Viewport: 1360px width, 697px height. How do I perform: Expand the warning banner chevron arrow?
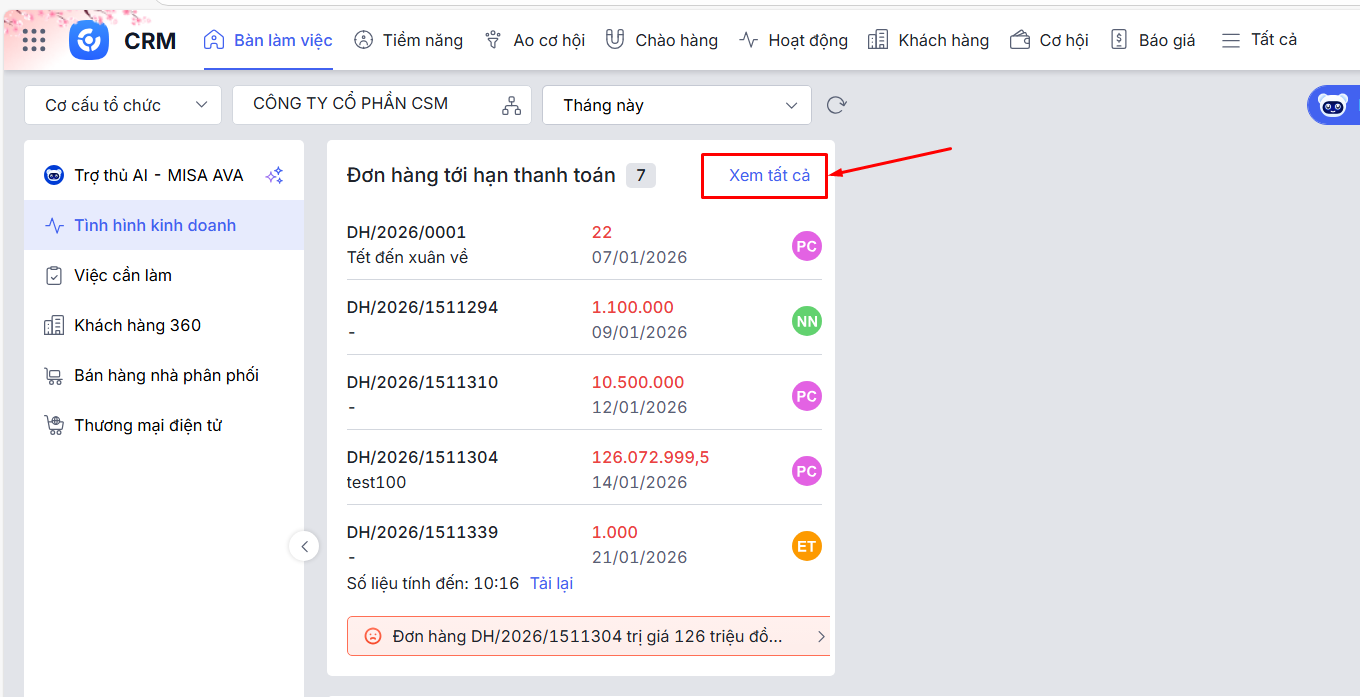click(x=820, y=636)
